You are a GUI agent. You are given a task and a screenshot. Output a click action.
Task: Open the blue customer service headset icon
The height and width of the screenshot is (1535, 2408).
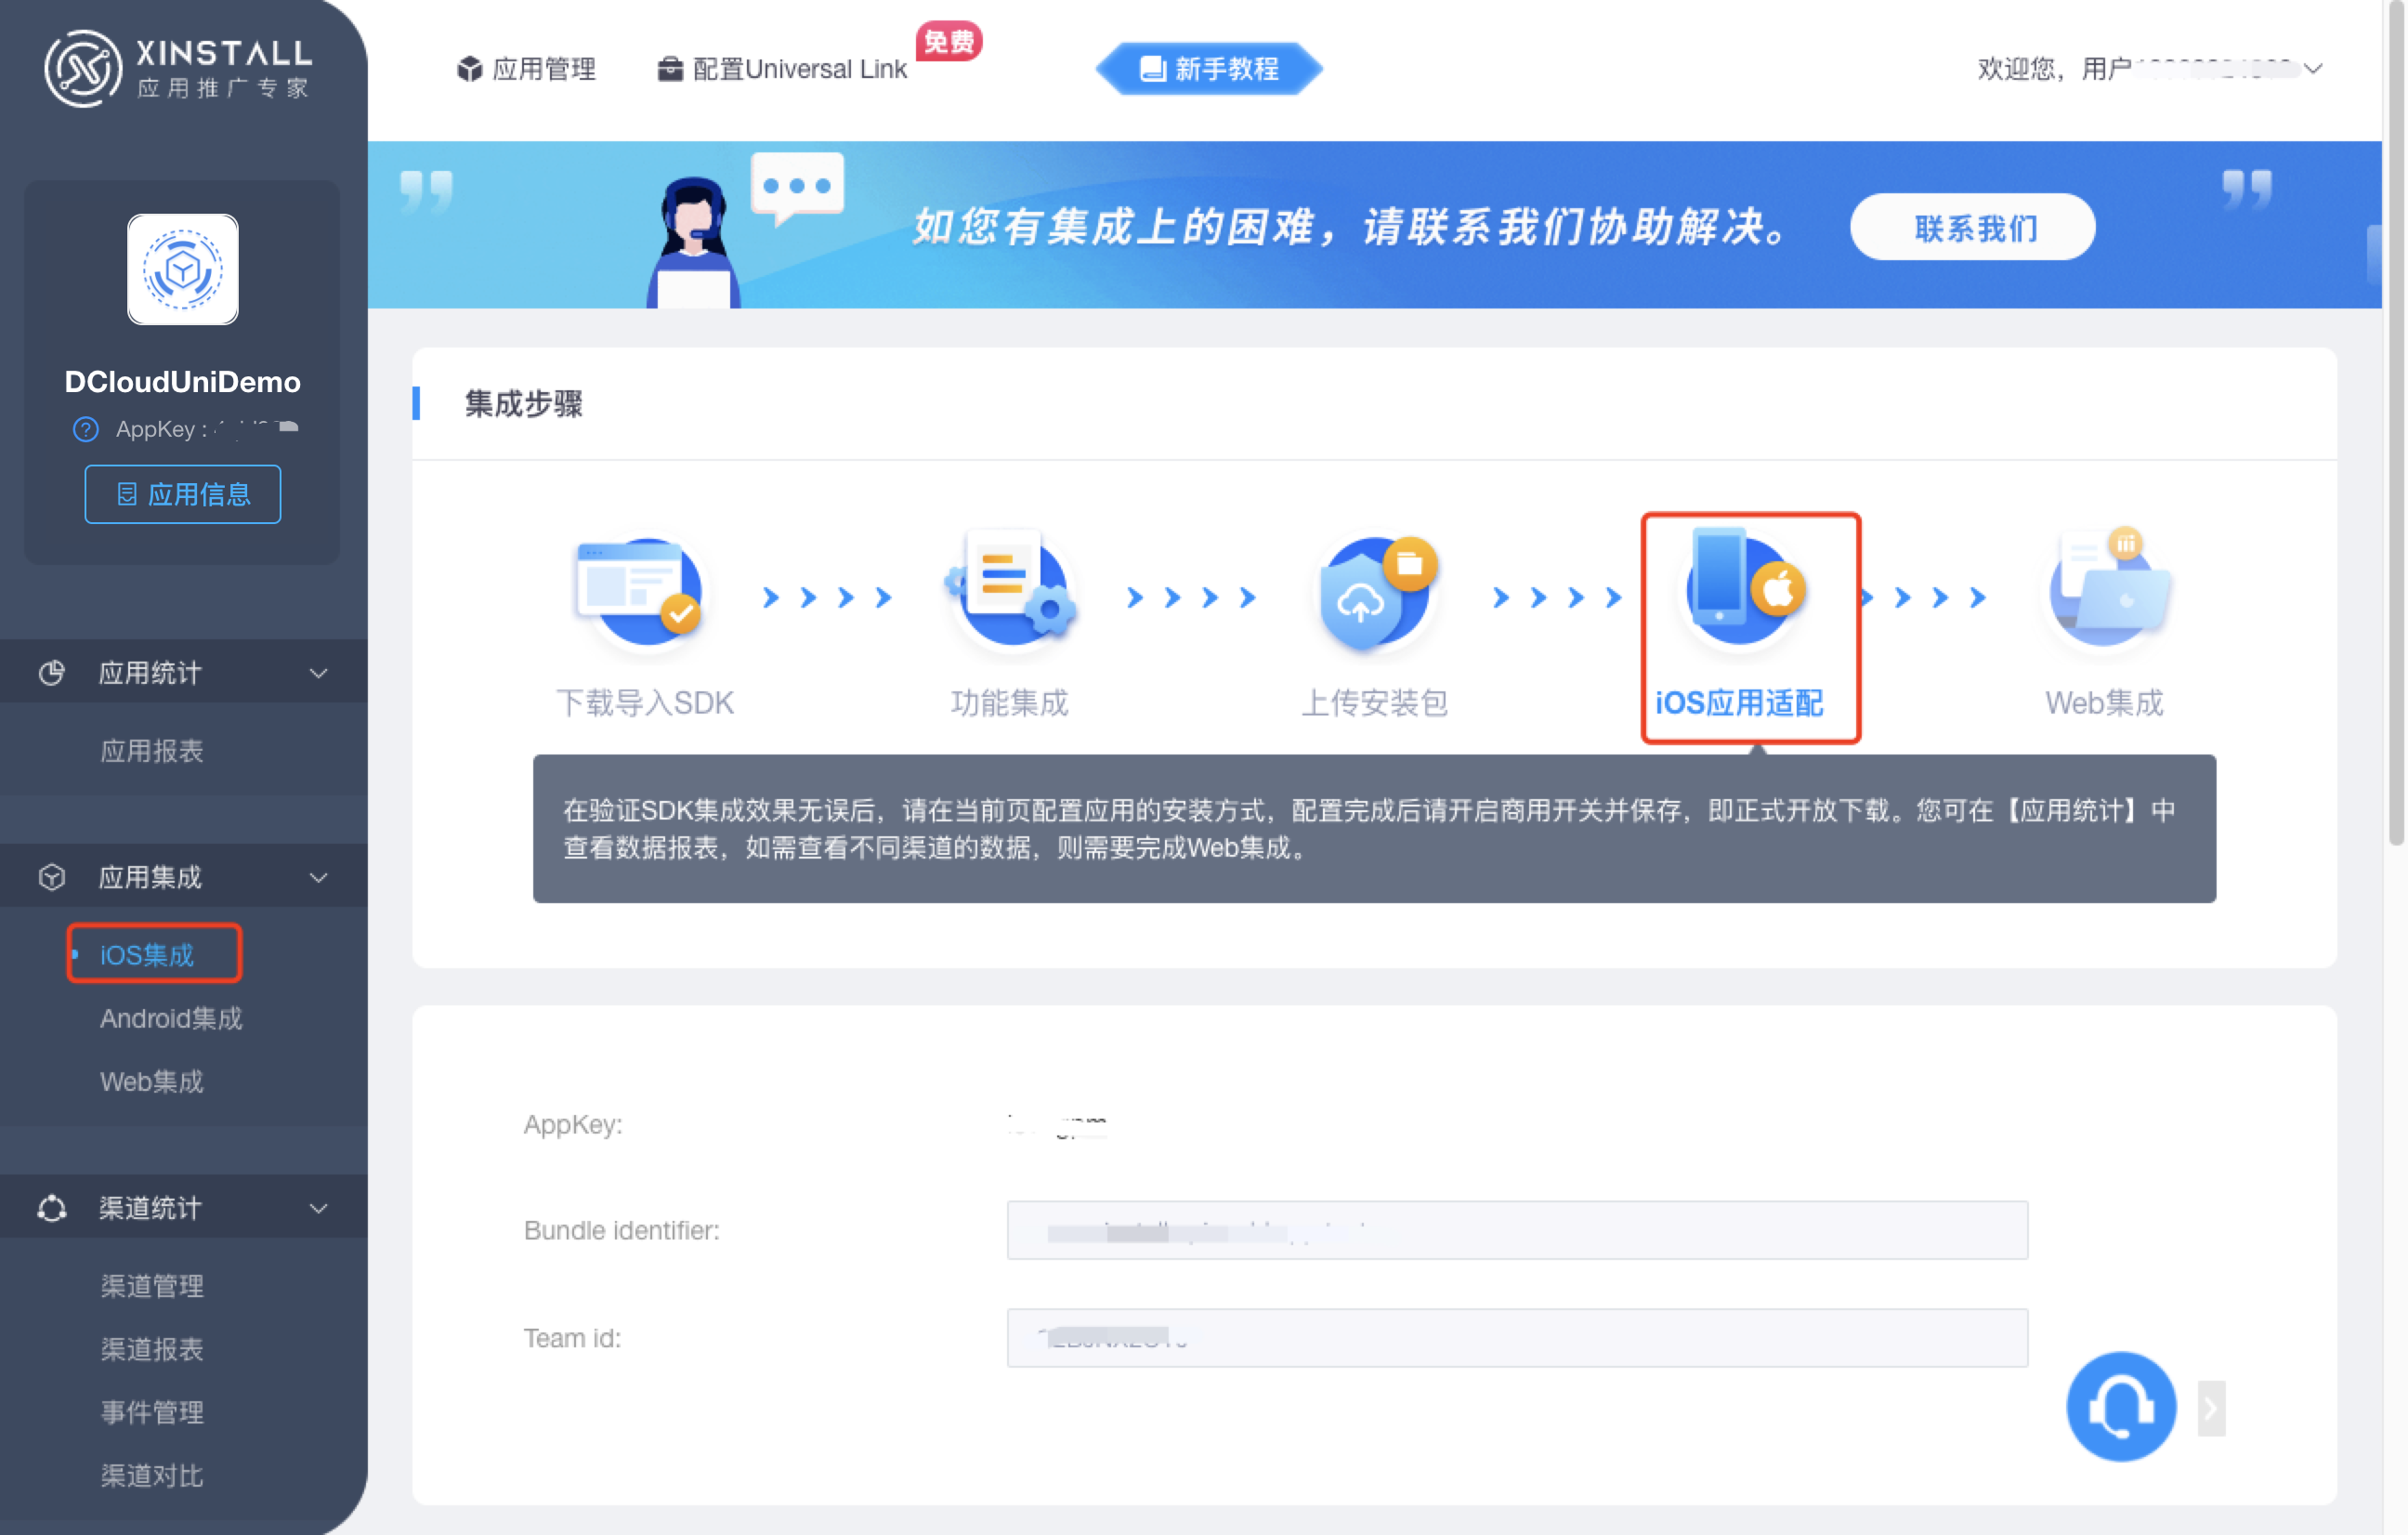[2120, 1406]
